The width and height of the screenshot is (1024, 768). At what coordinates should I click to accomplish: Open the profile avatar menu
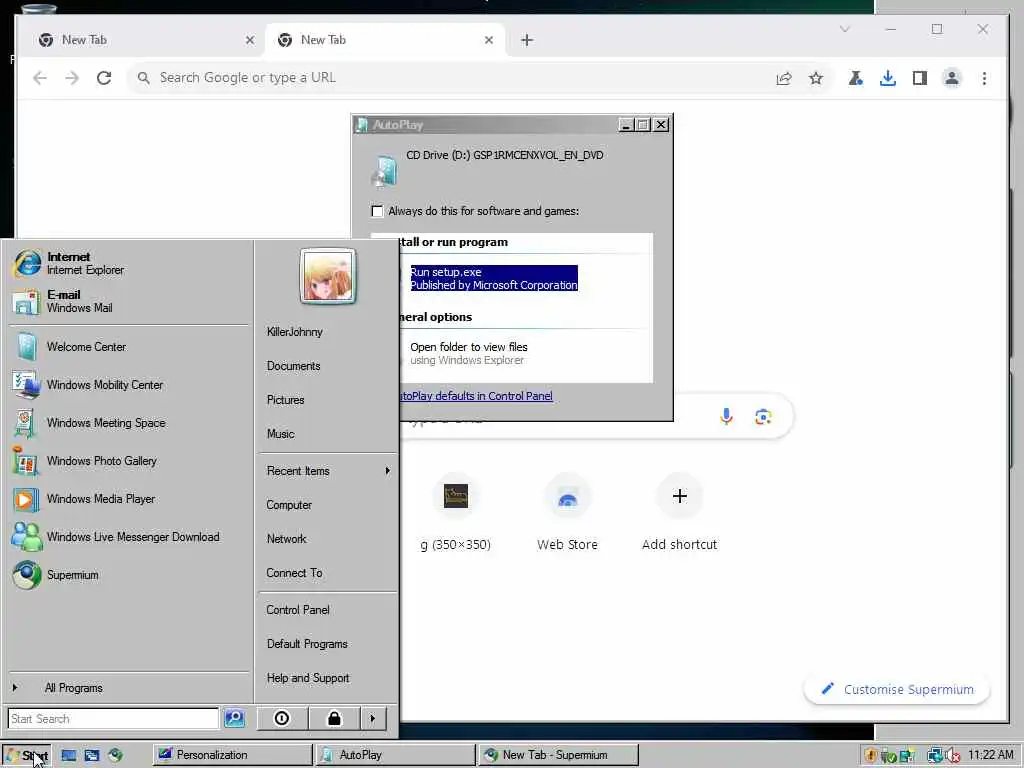pos(952,78)
